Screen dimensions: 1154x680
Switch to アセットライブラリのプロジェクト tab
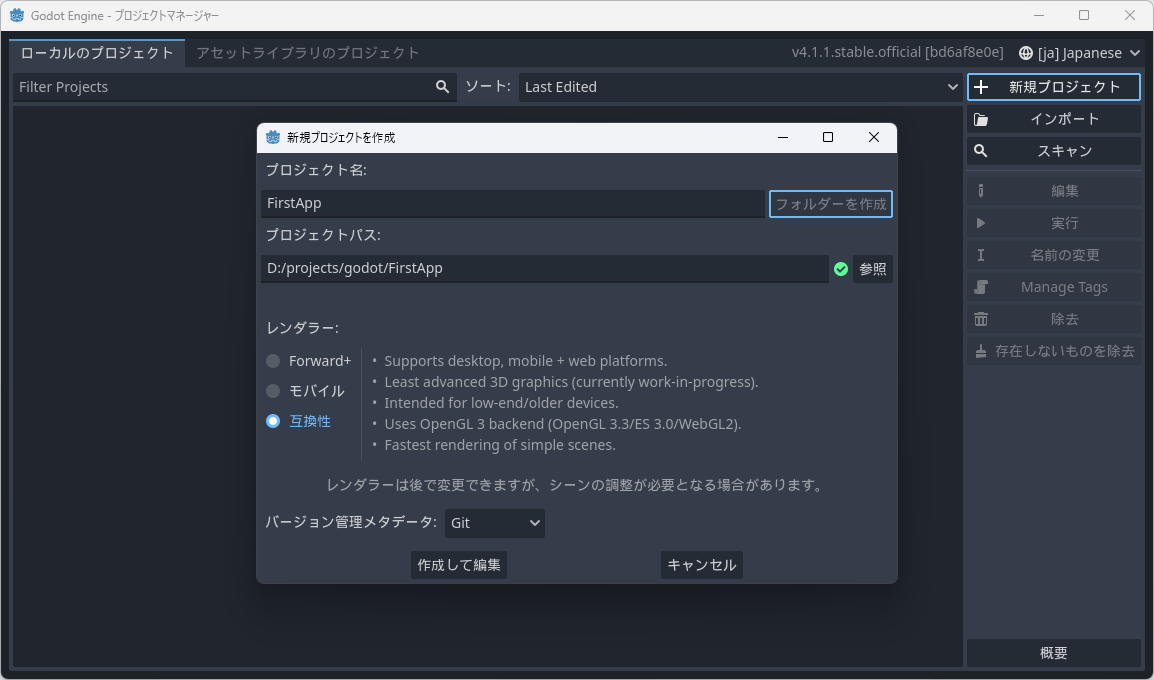pos(308,53)
